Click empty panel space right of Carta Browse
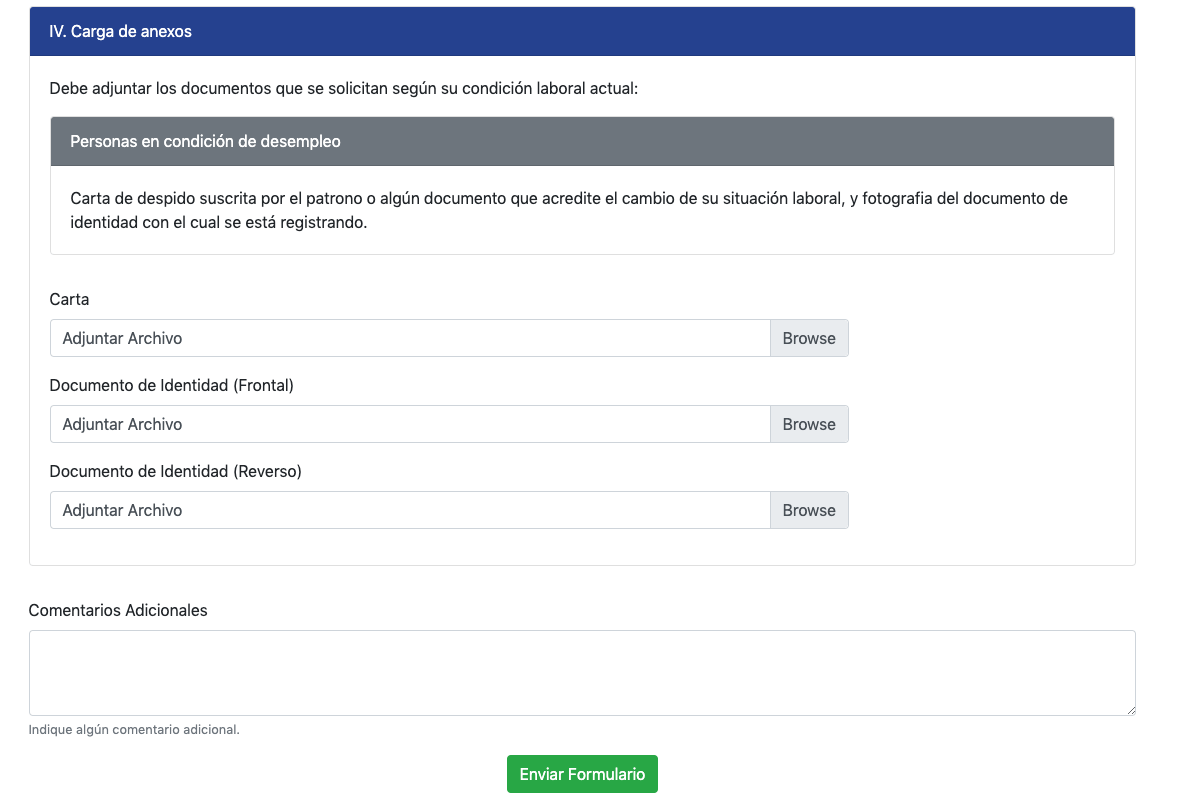Screen dimensions: 1201x801 point(990,338)
